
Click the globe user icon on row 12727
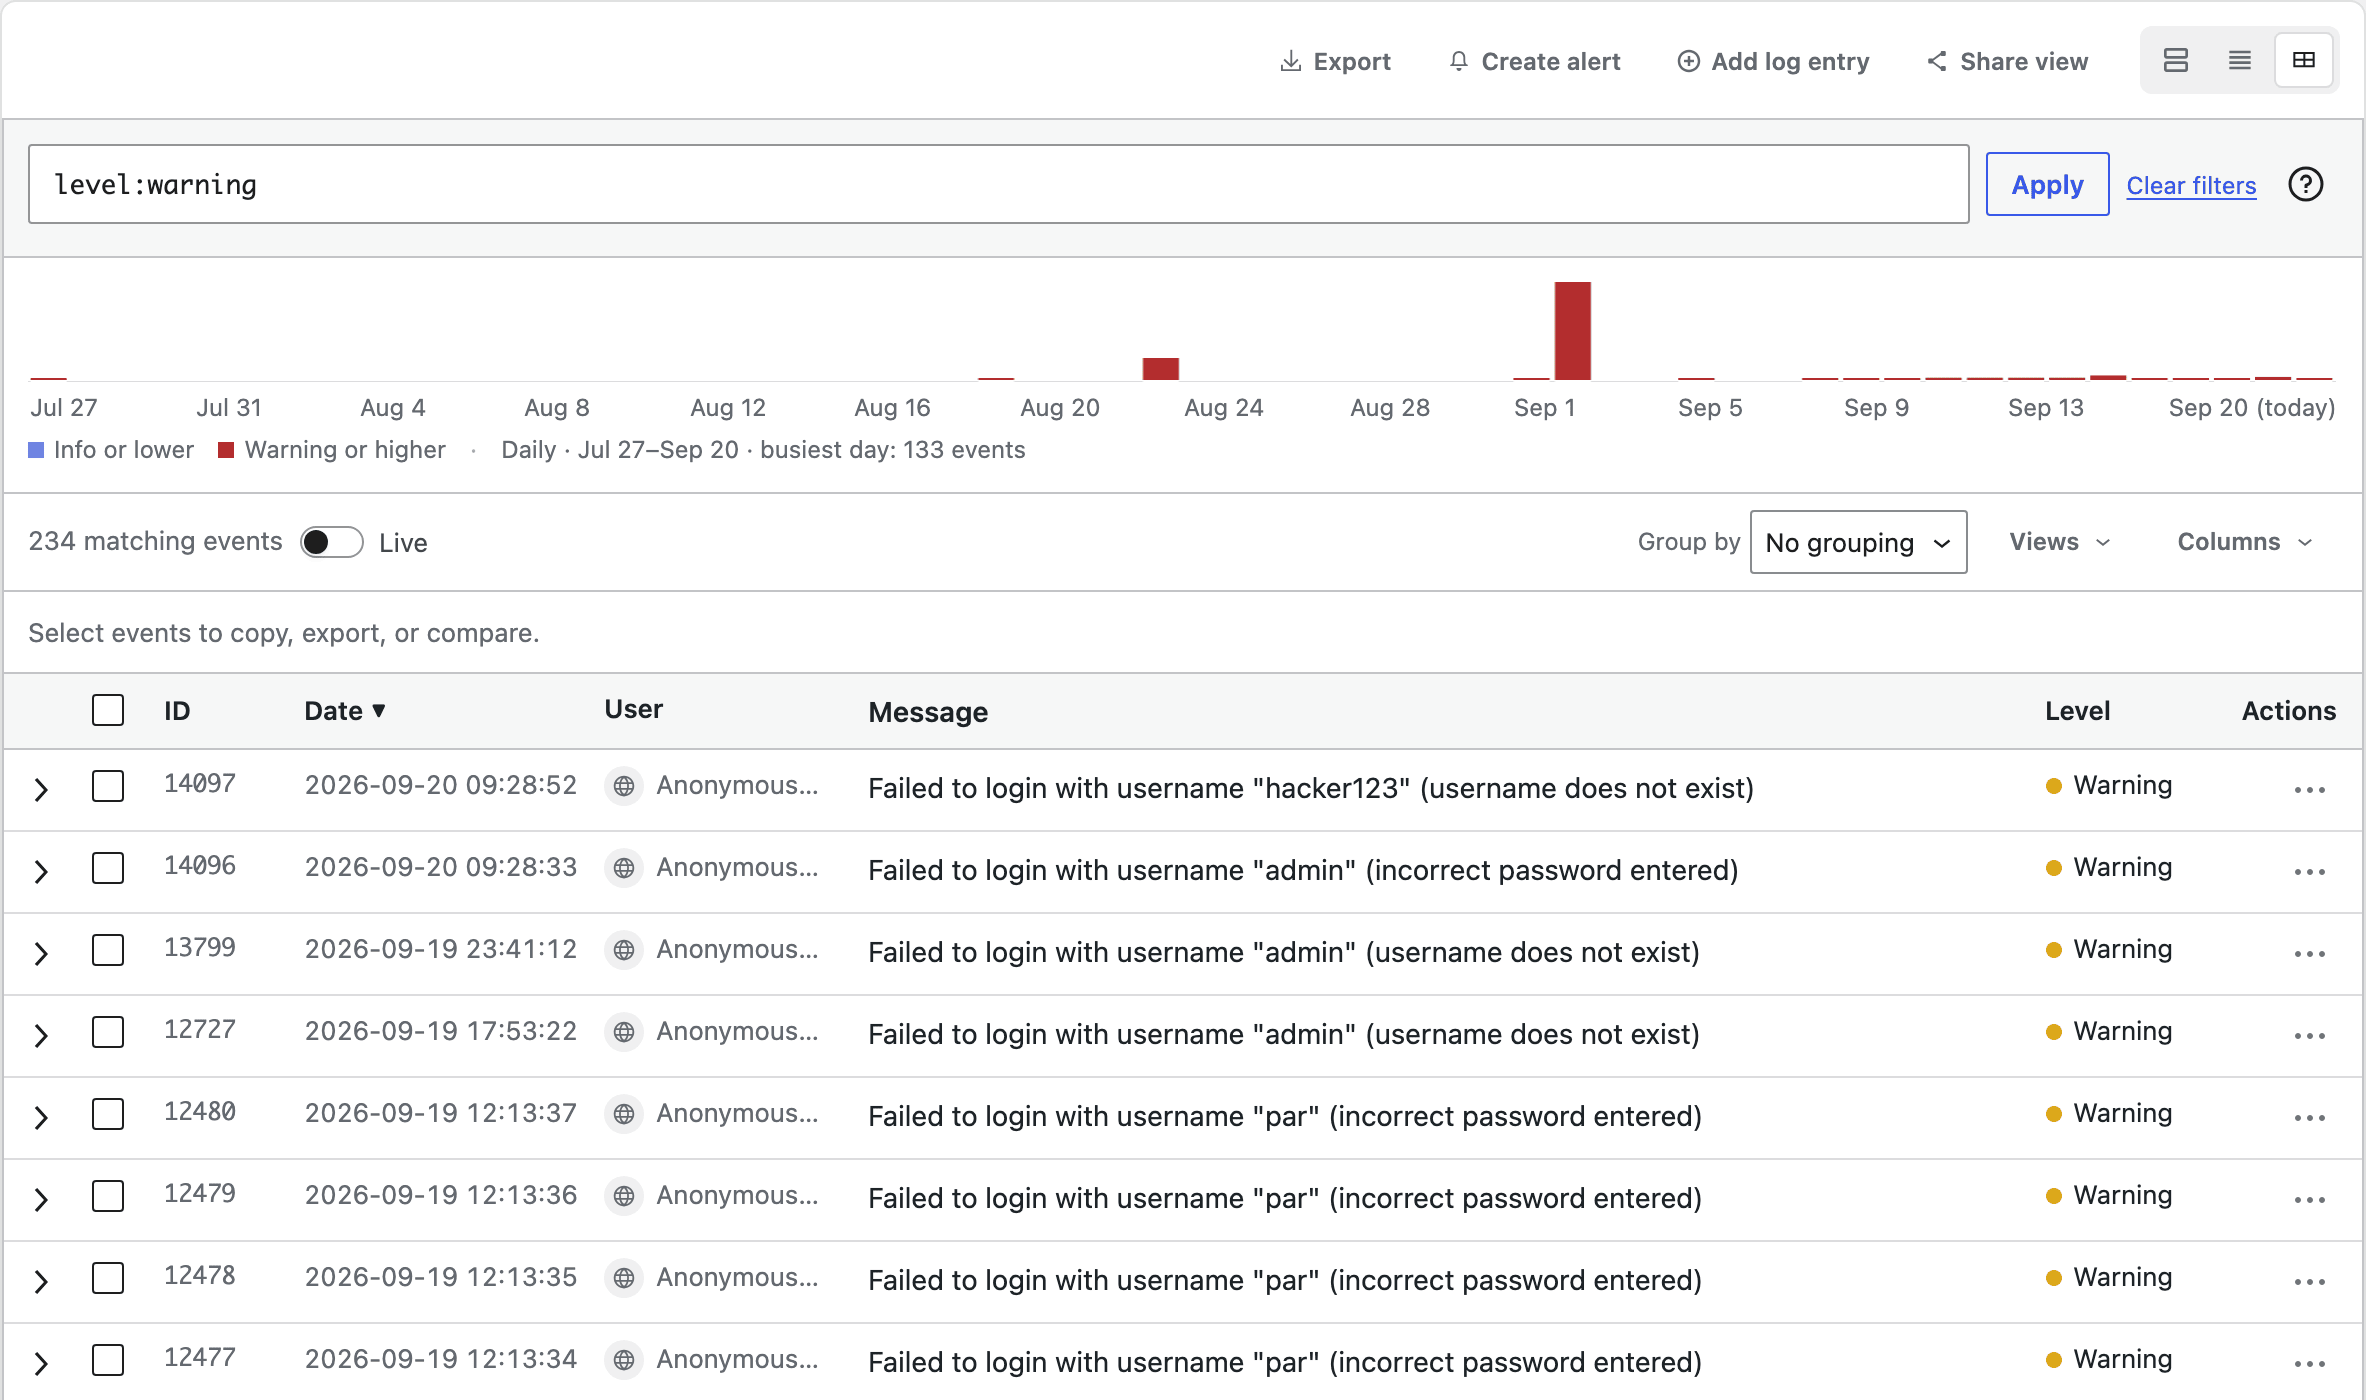[x=624, y=1033]
